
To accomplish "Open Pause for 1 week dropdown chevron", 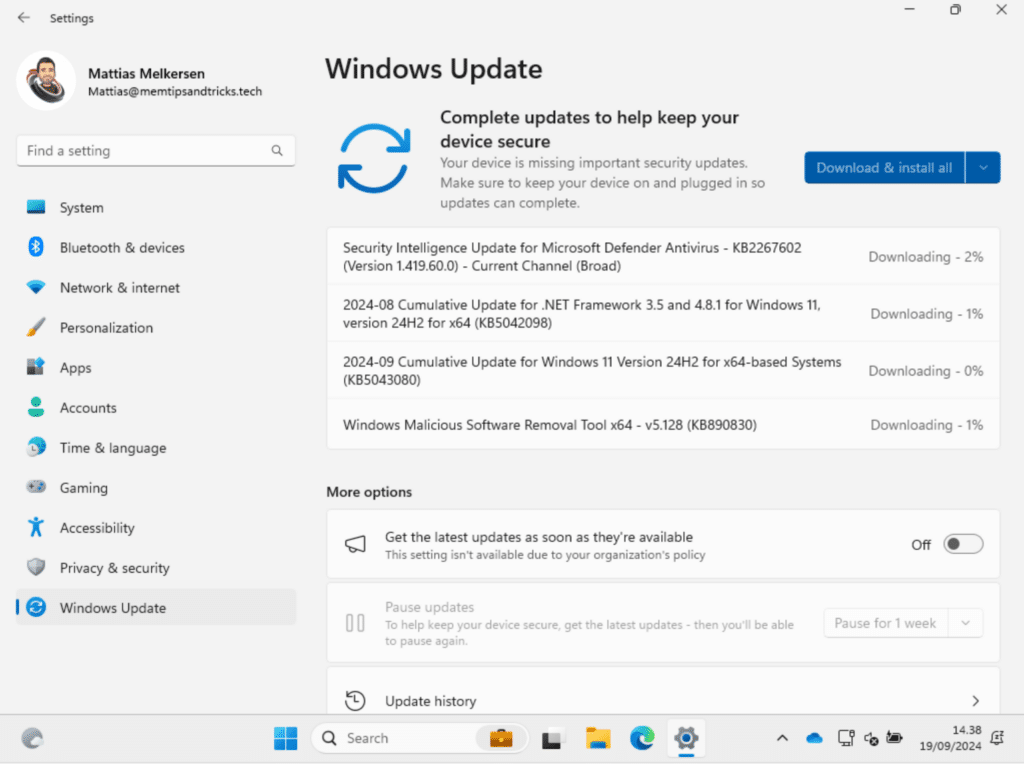I will click(x=965, y=623).
